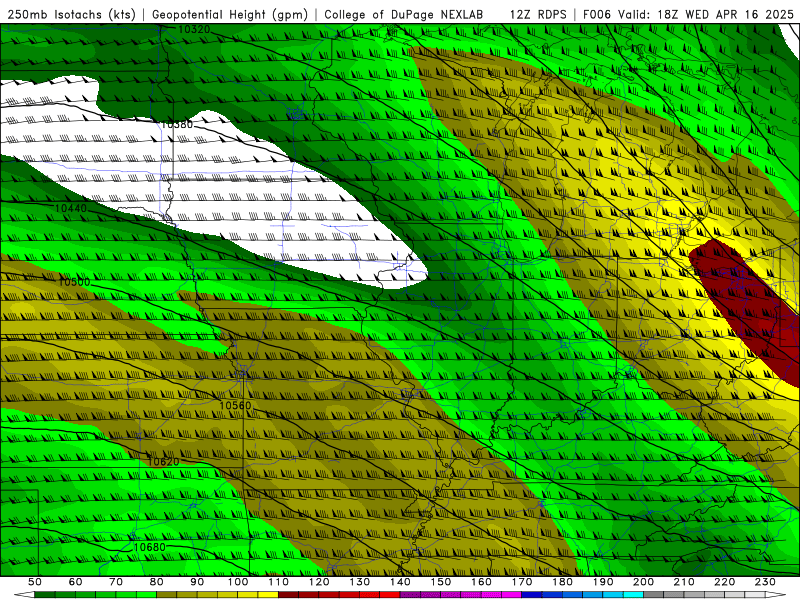The width and height of the screenshot is (800, 600).
Task: Click the "Geopotential Height (gpm)" header text
Action: 230,15
